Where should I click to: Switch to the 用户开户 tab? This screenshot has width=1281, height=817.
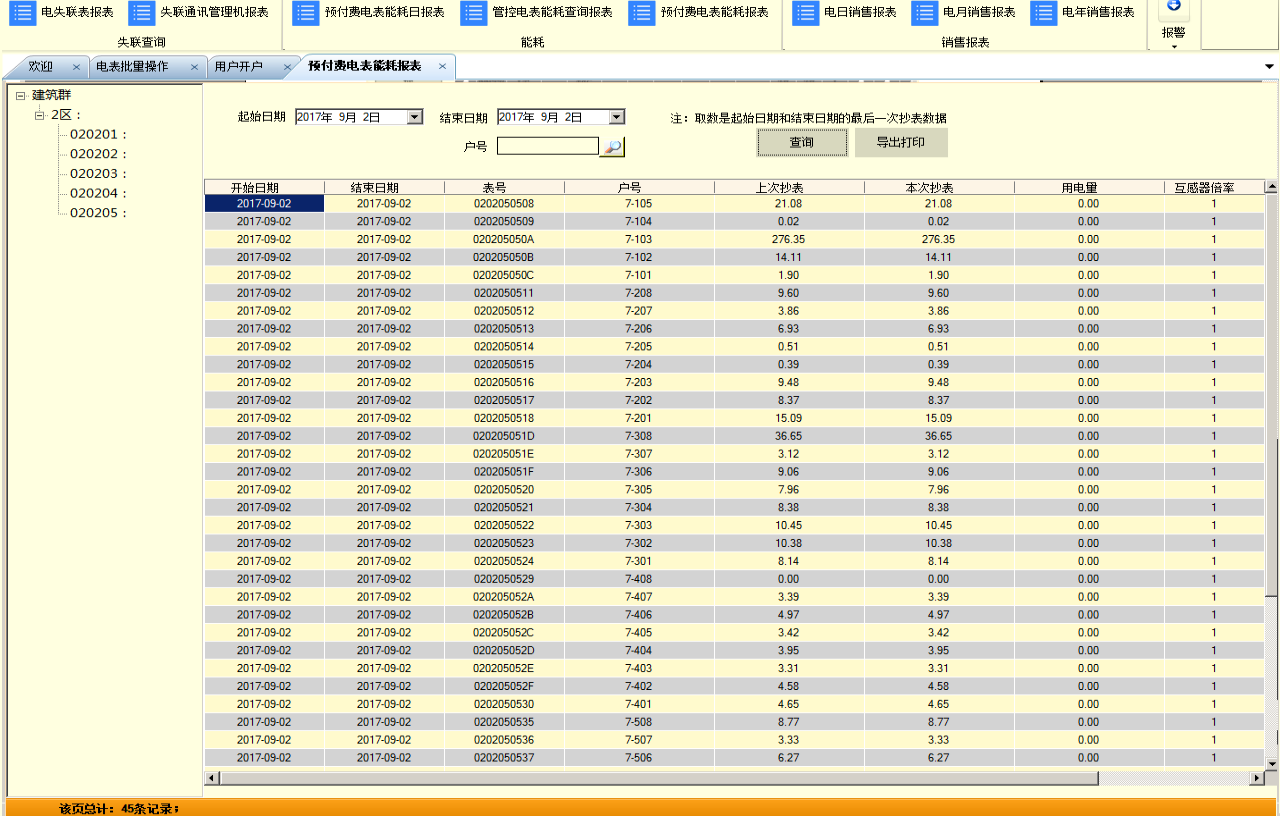(x=238, y=67)
